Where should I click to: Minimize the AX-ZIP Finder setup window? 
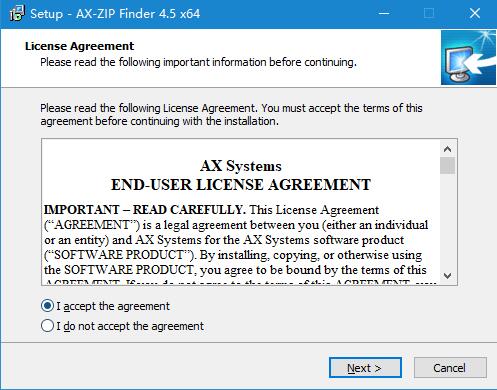click(384, 14)
